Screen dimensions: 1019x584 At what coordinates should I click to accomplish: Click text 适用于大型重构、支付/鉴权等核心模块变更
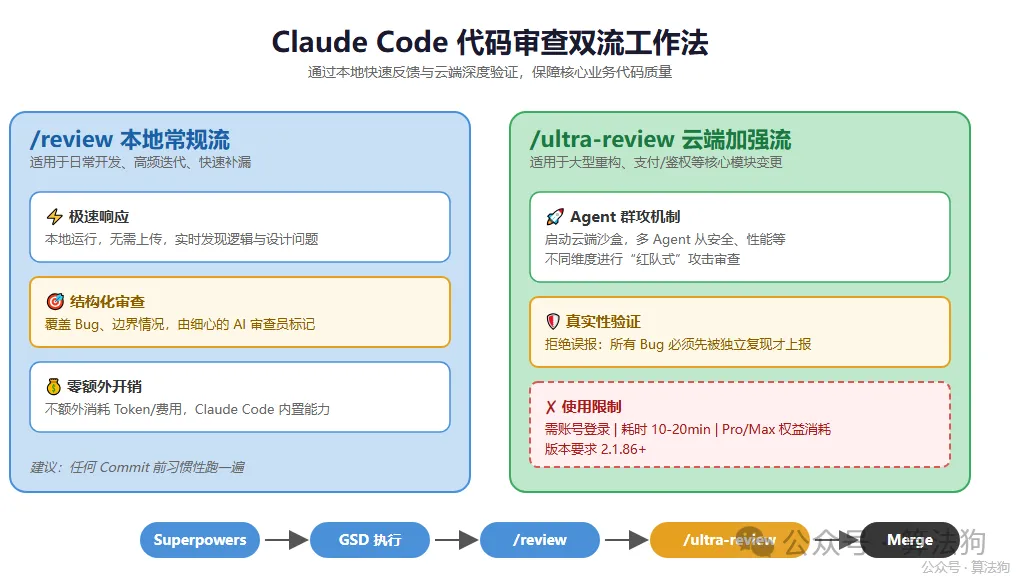(x=656, y=162)
